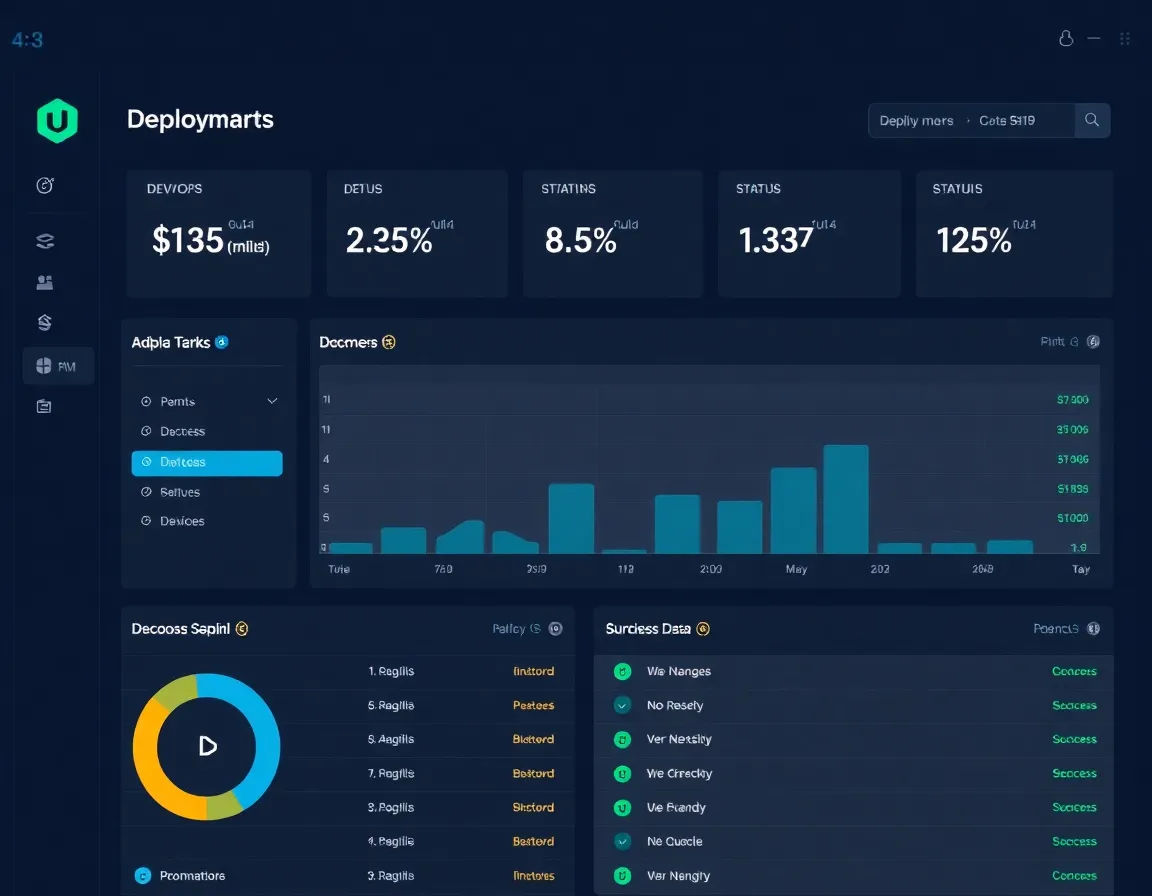Click the yellow badge next to Decmers
This screenshot has height=896, width=1152.
click(389, 342)
